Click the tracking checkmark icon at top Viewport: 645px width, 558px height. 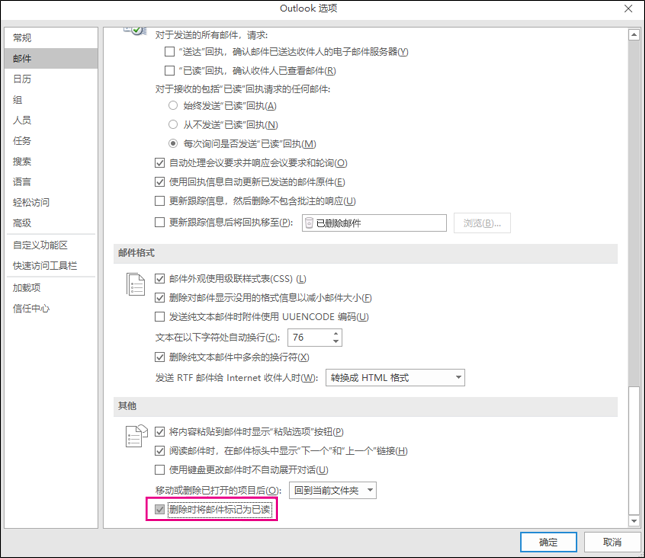pyautogui.click(x=135, y=30)
